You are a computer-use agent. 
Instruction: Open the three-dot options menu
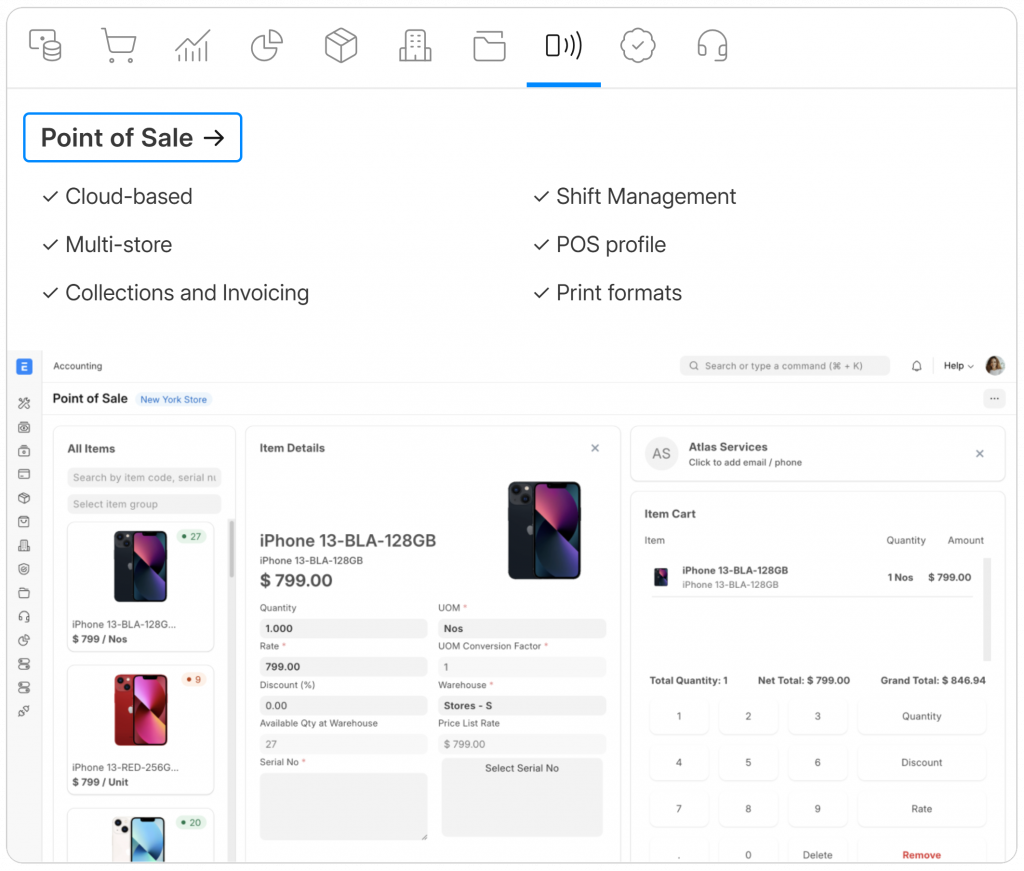coord(993,399)
